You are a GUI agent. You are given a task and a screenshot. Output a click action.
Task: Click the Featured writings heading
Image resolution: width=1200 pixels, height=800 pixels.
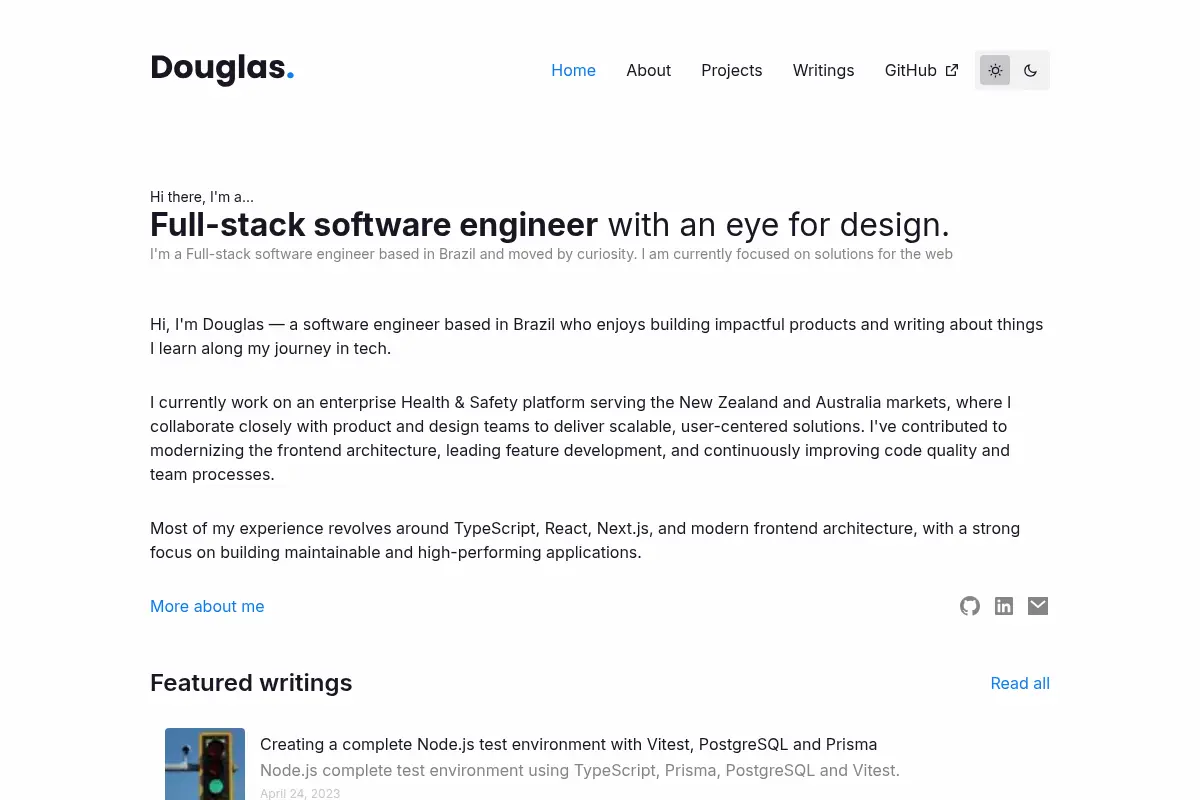[251, 683]
